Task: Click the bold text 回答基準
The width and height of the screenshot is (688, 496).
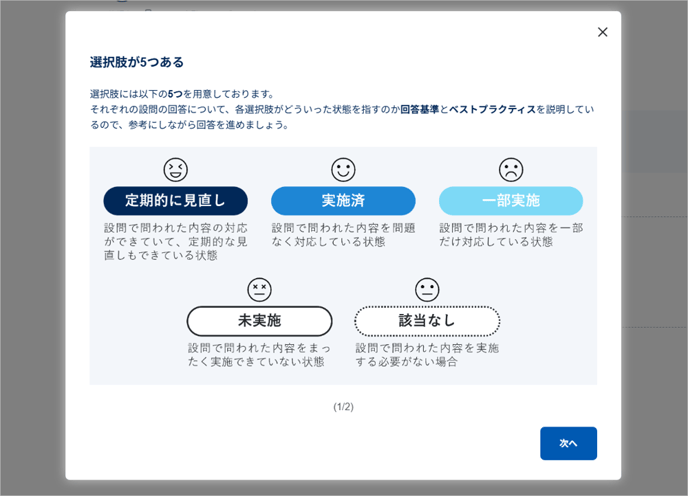Action: [x=419, y=109]
